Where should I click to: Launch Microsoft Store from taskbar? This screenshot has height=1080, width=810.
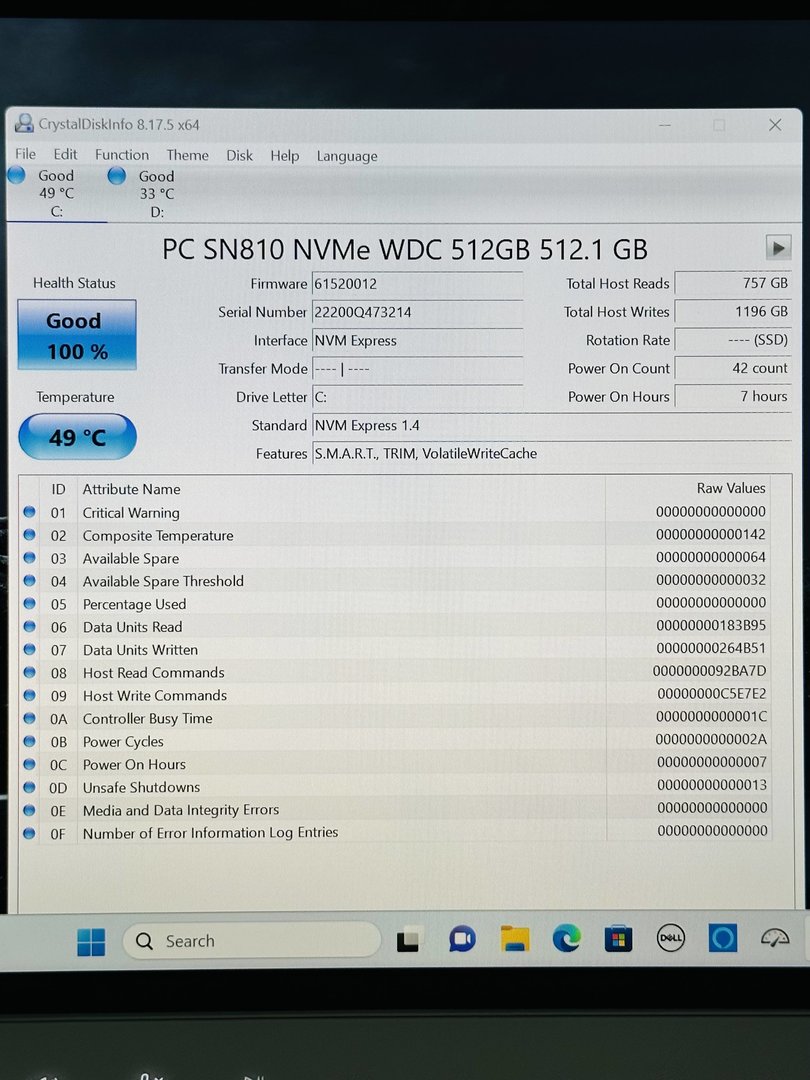click(618, 939)
